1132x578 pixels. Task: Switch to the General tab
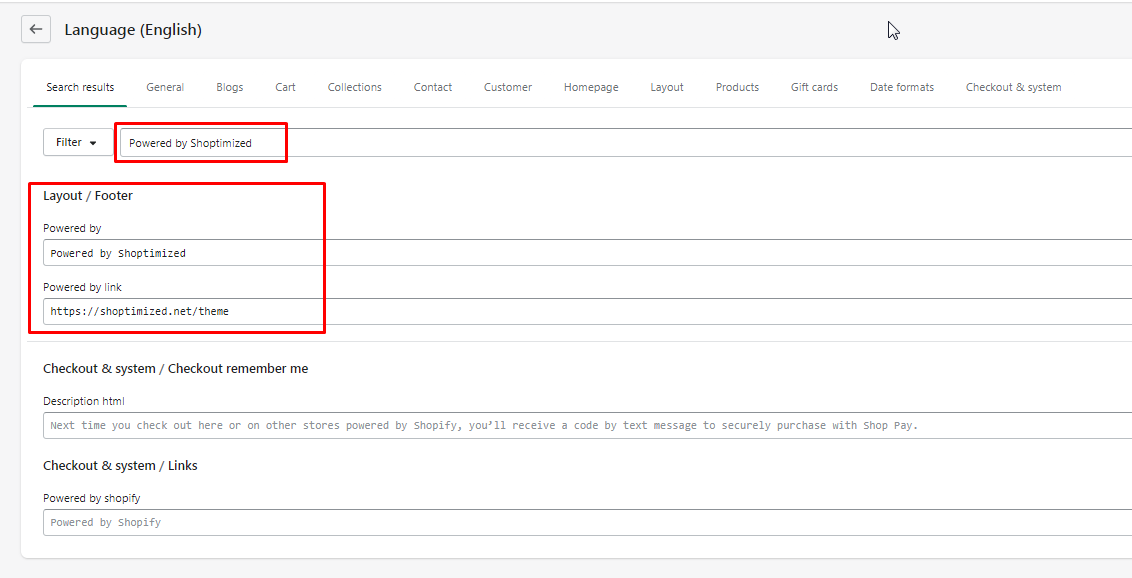coord(165,87)
